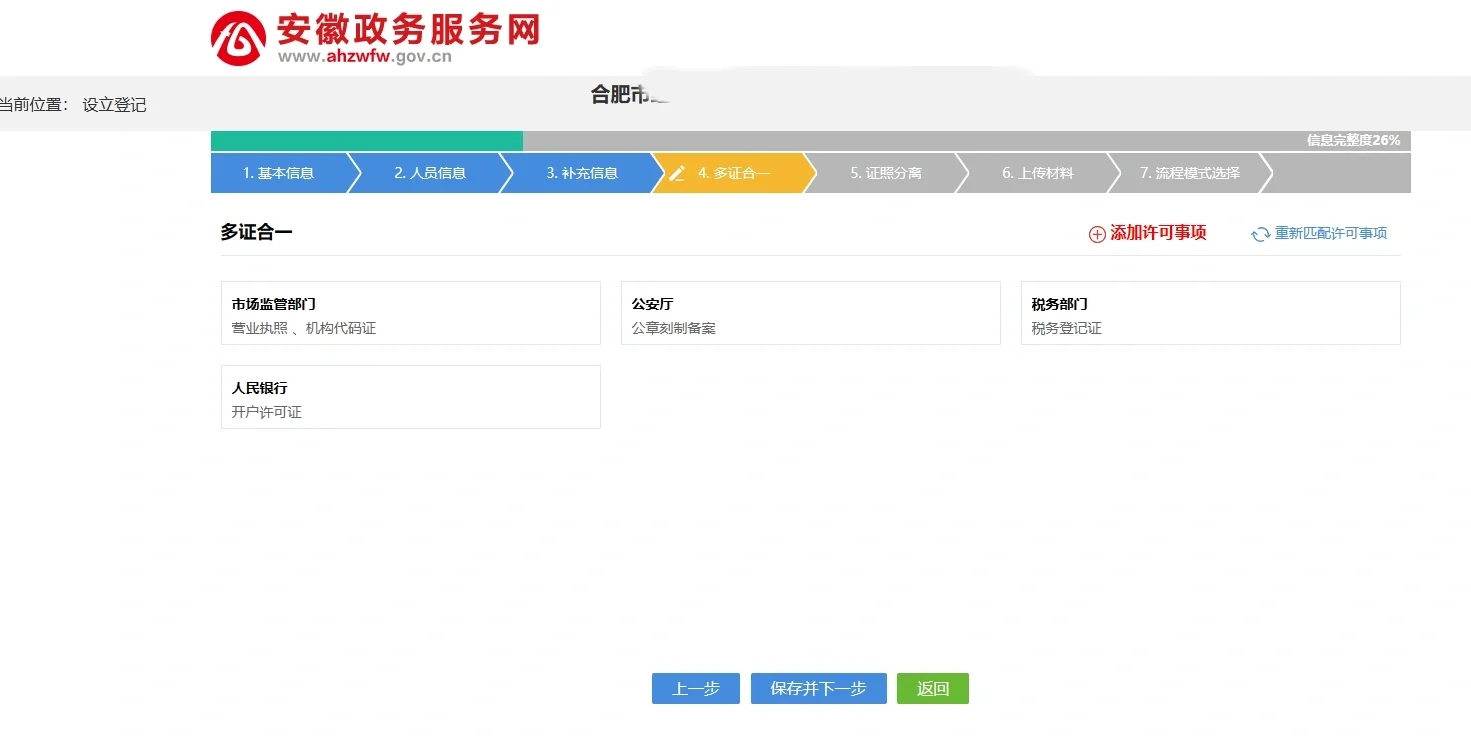This screenshot has width=1471, height=741.
Task: Select step 7 流程模式选择
Action: (1190, 173)
